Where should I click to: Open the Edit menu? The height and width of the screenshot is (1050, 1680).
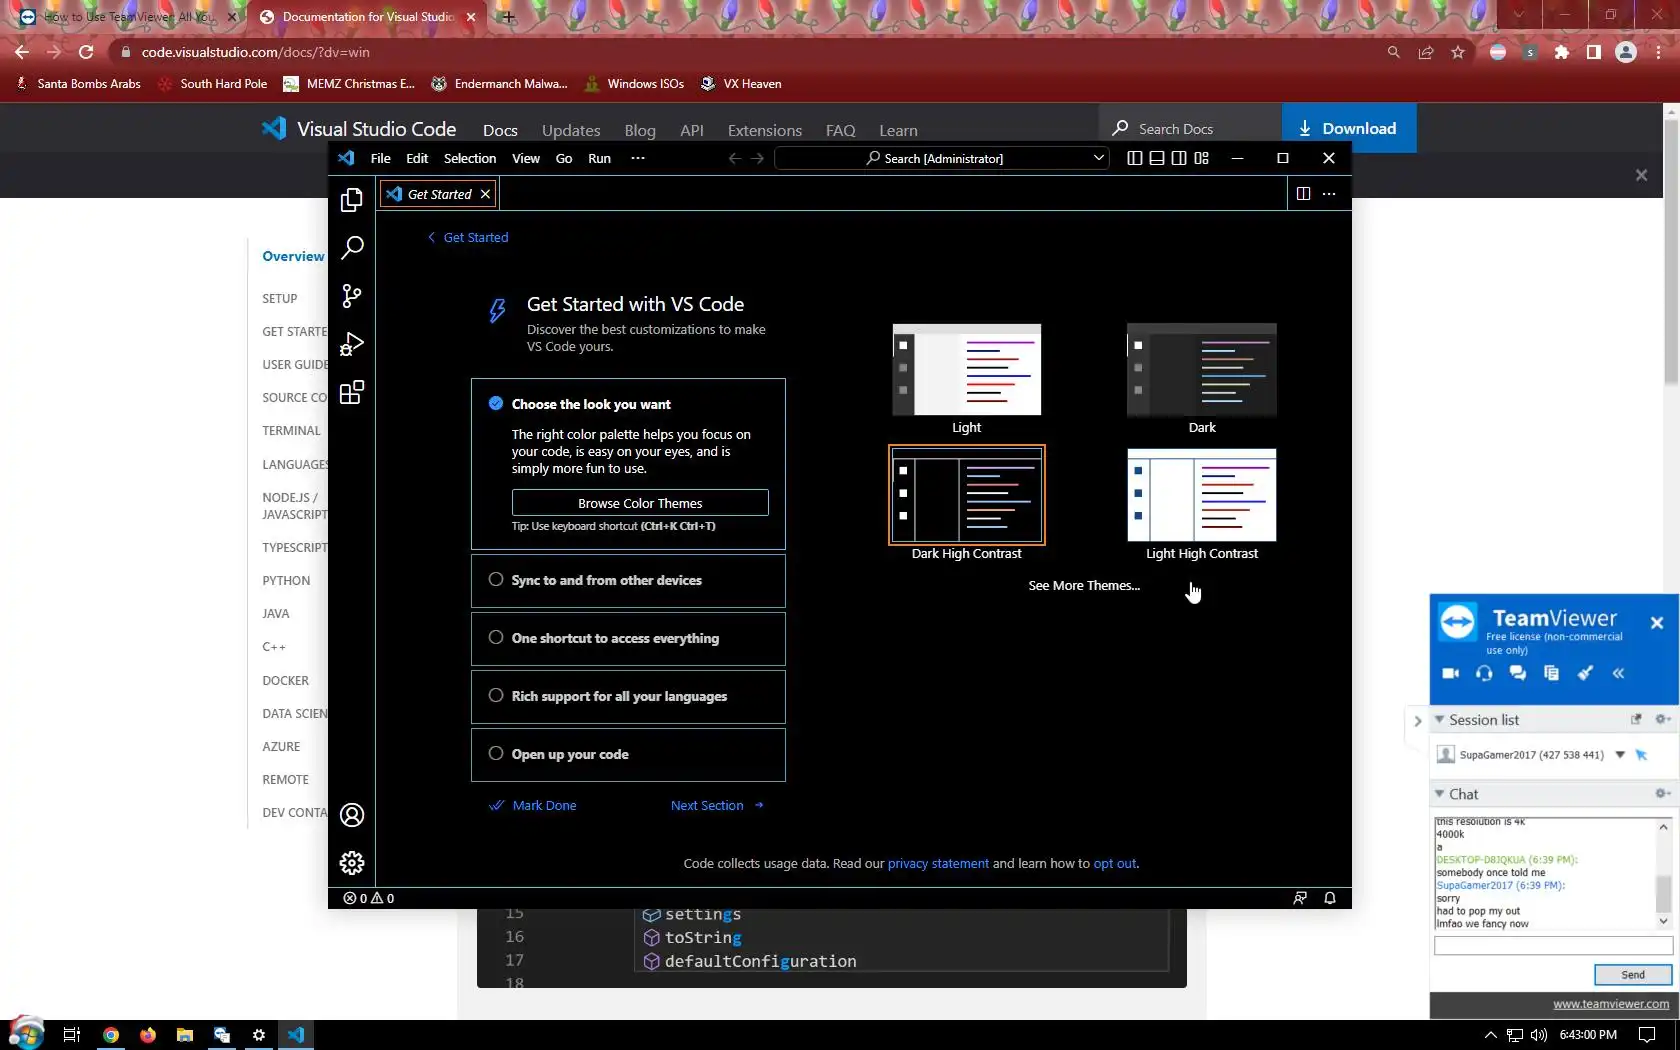pos(417,158)
